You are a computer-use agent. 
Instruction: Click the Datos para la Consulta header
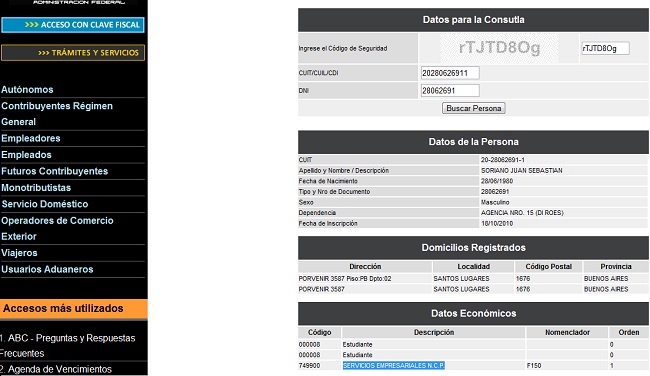(473, 20)
